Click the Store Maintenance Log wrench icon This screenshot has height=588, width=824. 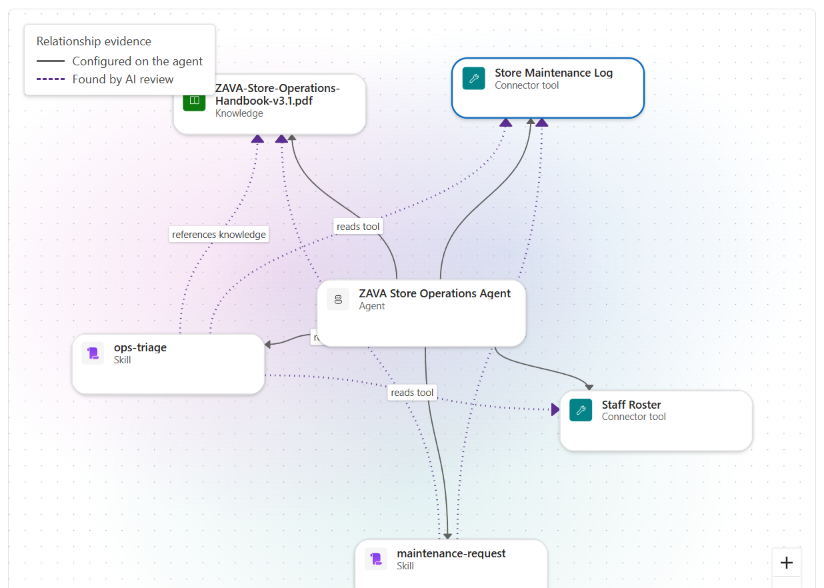tap(473, 79)
